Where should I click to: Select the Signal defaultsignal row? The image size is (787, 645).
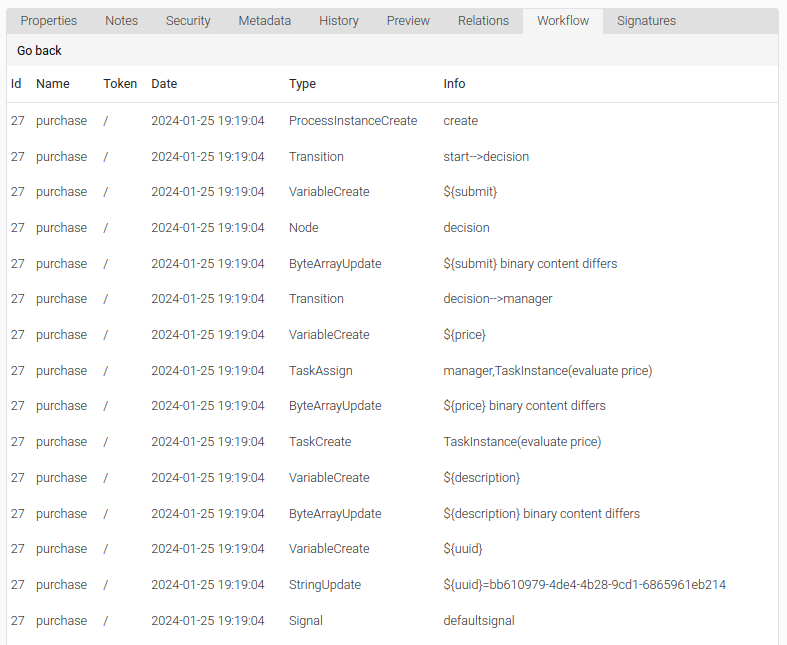392,620
